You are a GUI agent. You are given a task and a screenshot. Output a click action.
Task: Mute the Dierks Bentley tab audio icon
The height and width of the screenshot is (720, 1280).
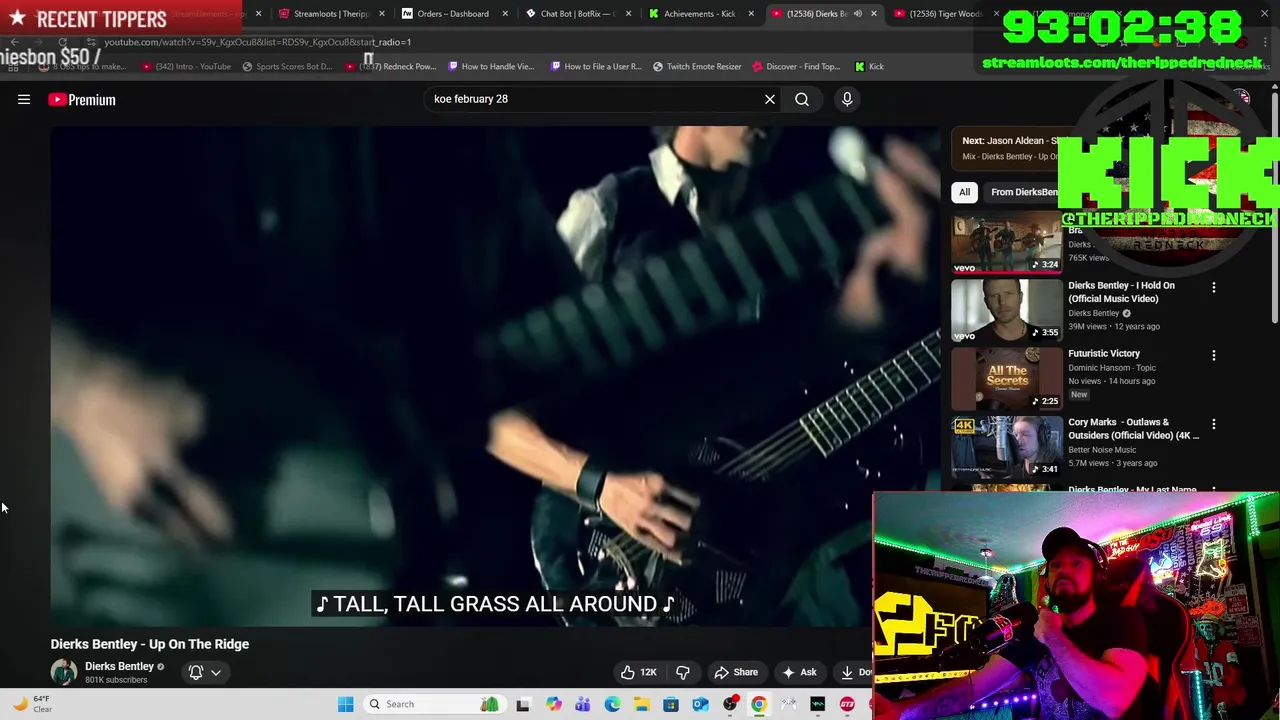pos(857,14)
